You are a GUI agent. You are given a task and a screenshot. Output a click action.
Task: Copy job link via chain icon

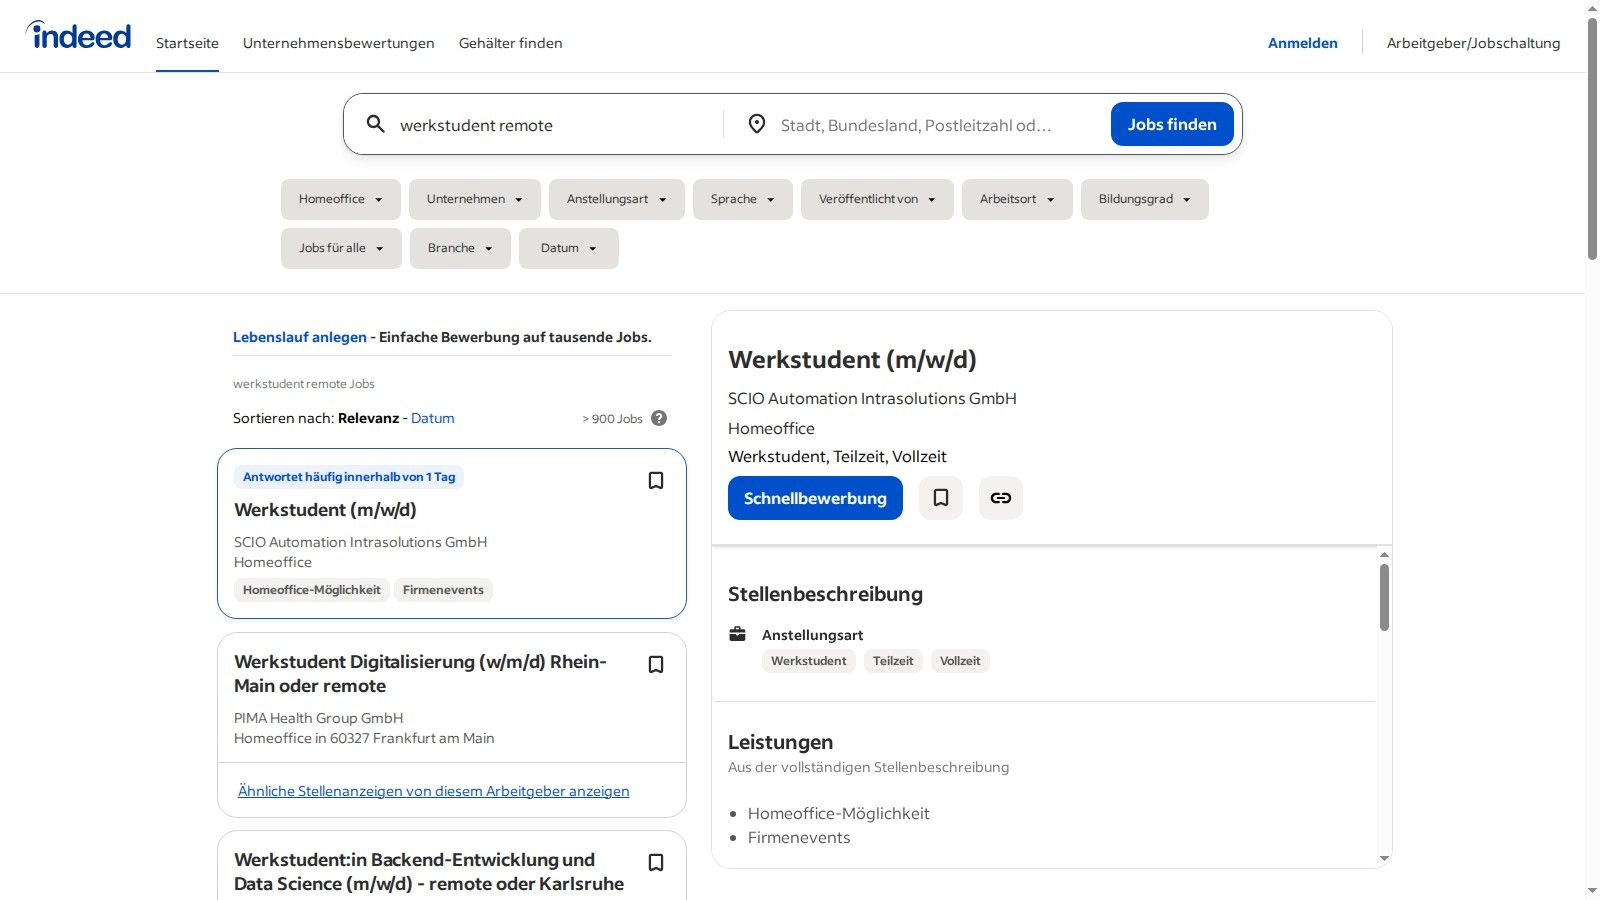[1000, 498]
